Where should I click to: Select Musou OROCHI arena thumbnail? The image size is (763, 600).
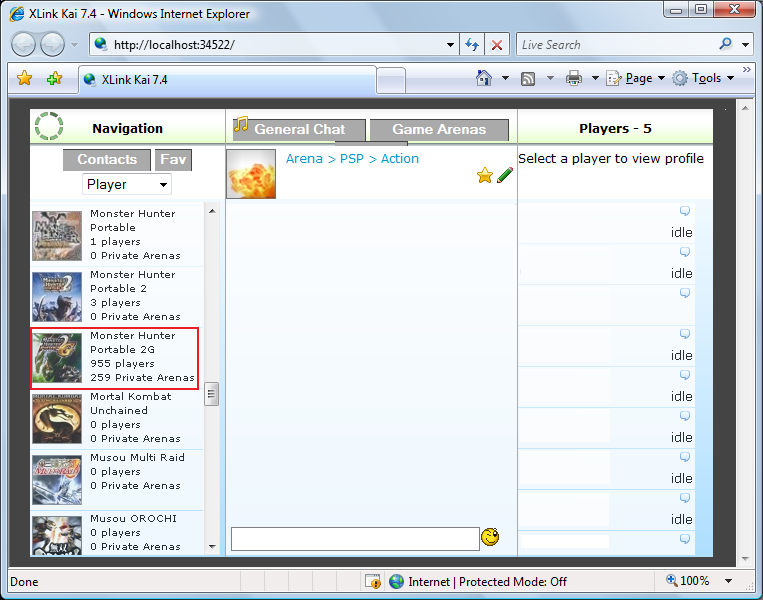[x=57, y=535]
